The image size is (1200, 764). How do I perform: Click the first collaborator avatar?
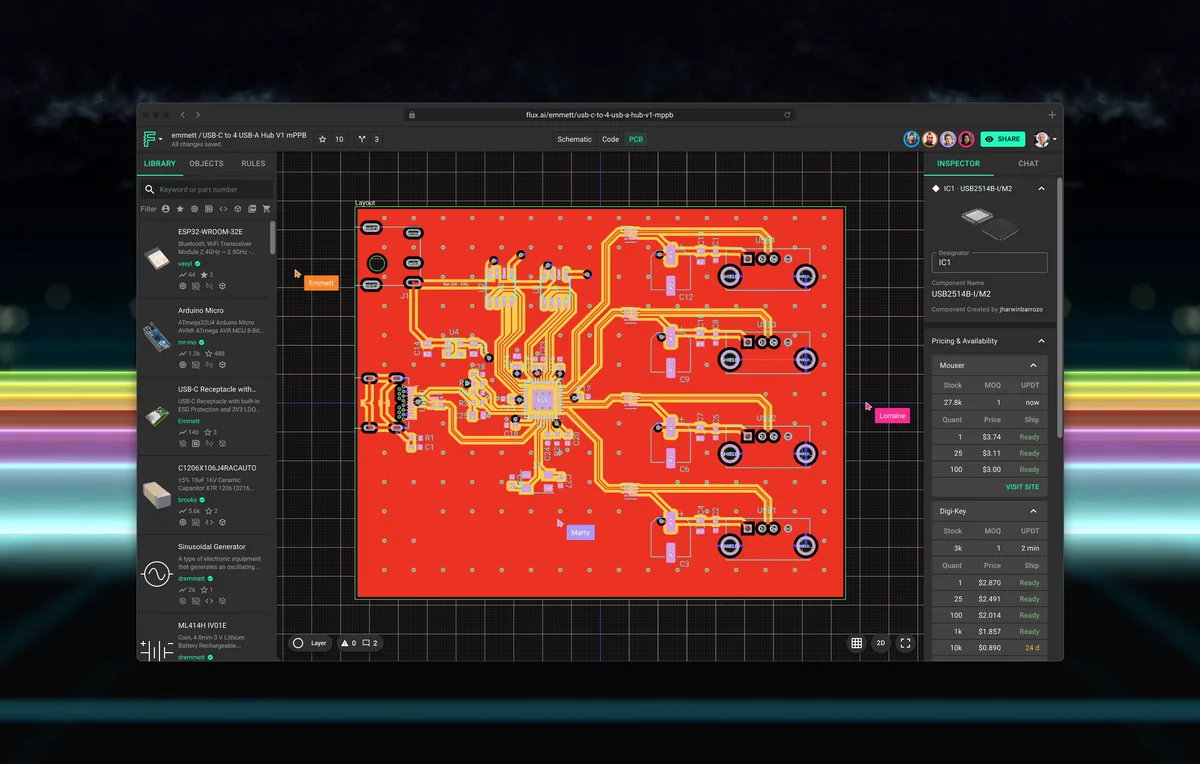pos(912,139)
